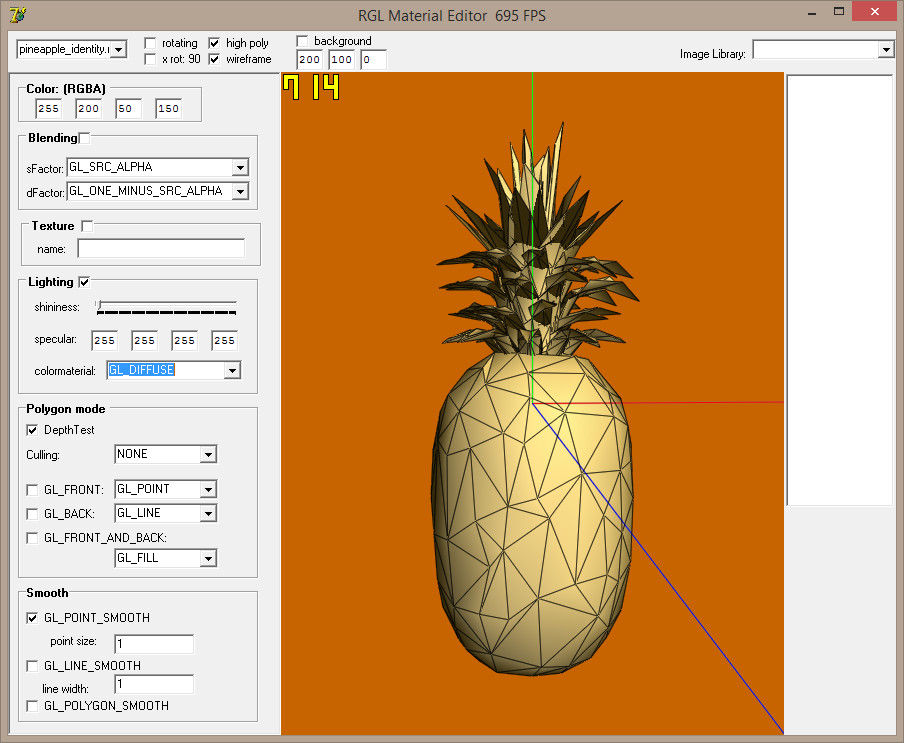Turn on Blending checkbox
Viewport: 904px width, 743px height.
[x=84, y=138]
